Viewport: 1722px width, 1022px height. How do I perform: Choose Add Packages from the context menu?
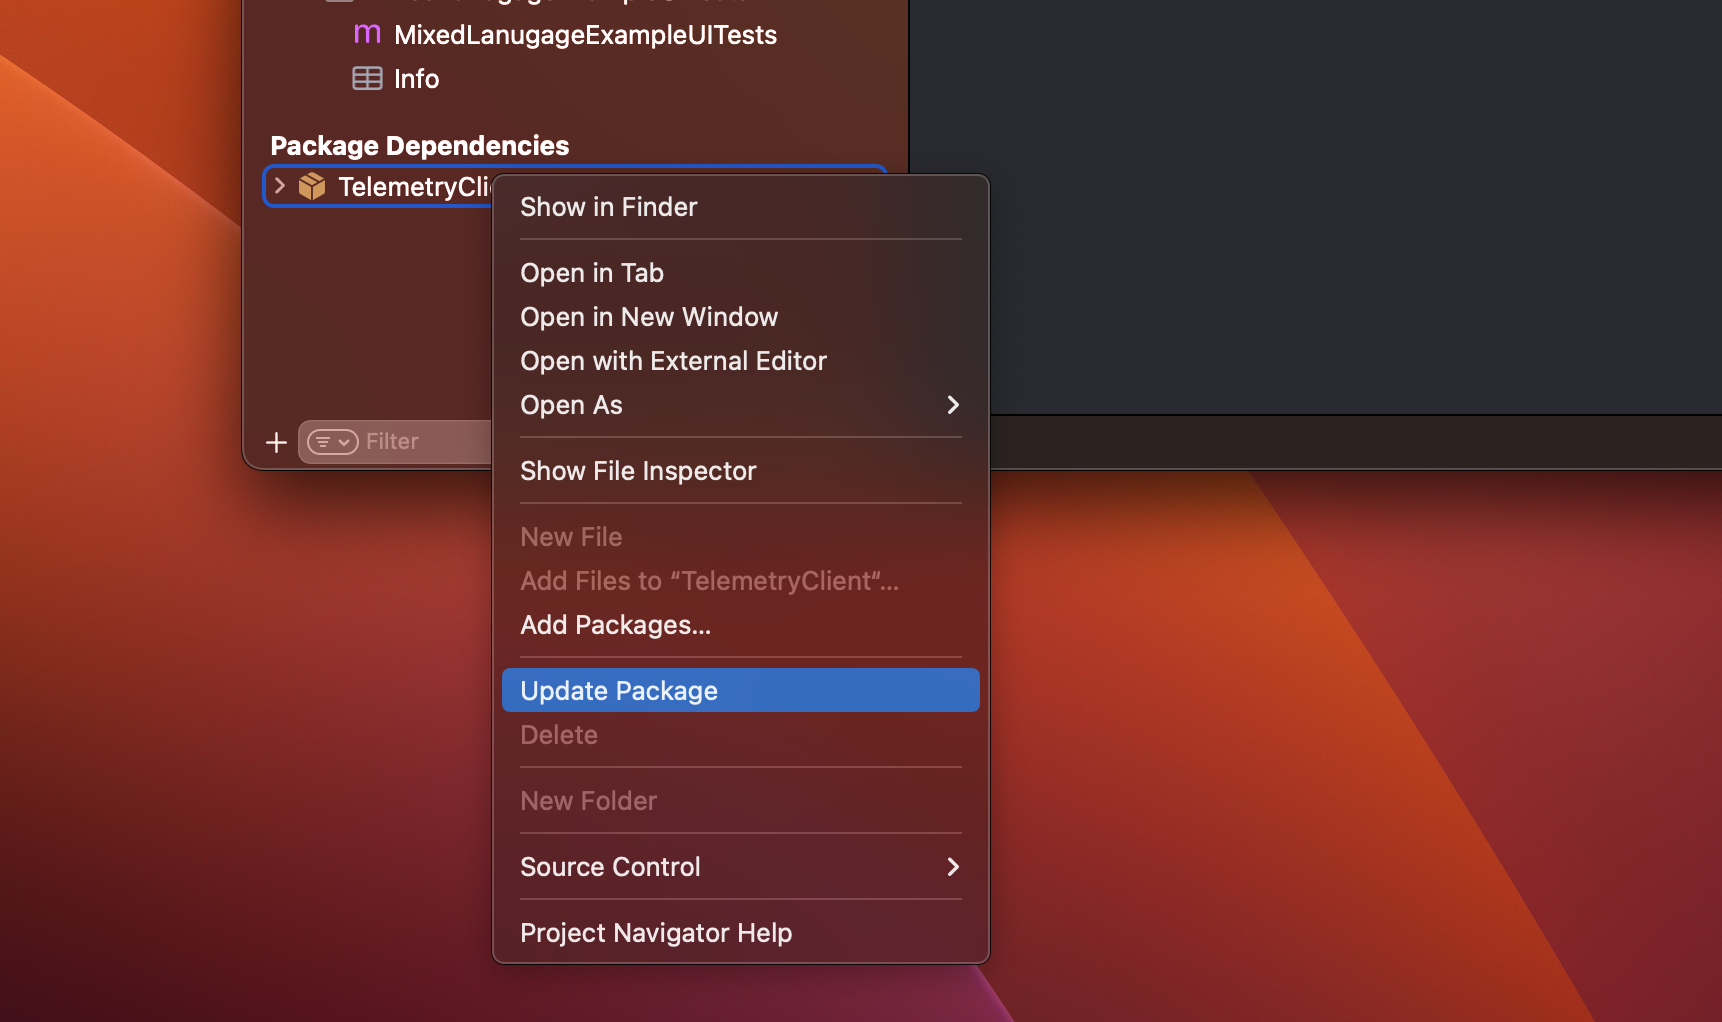(615, 624)
